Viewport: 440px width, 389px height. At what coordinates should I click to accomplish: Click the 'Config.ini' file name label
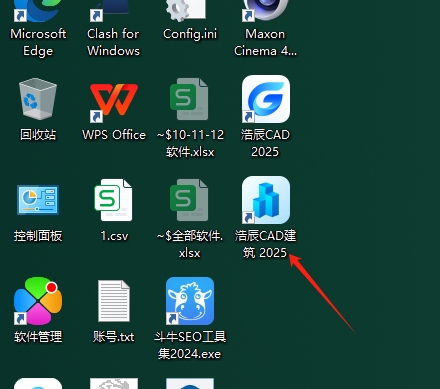190,34
